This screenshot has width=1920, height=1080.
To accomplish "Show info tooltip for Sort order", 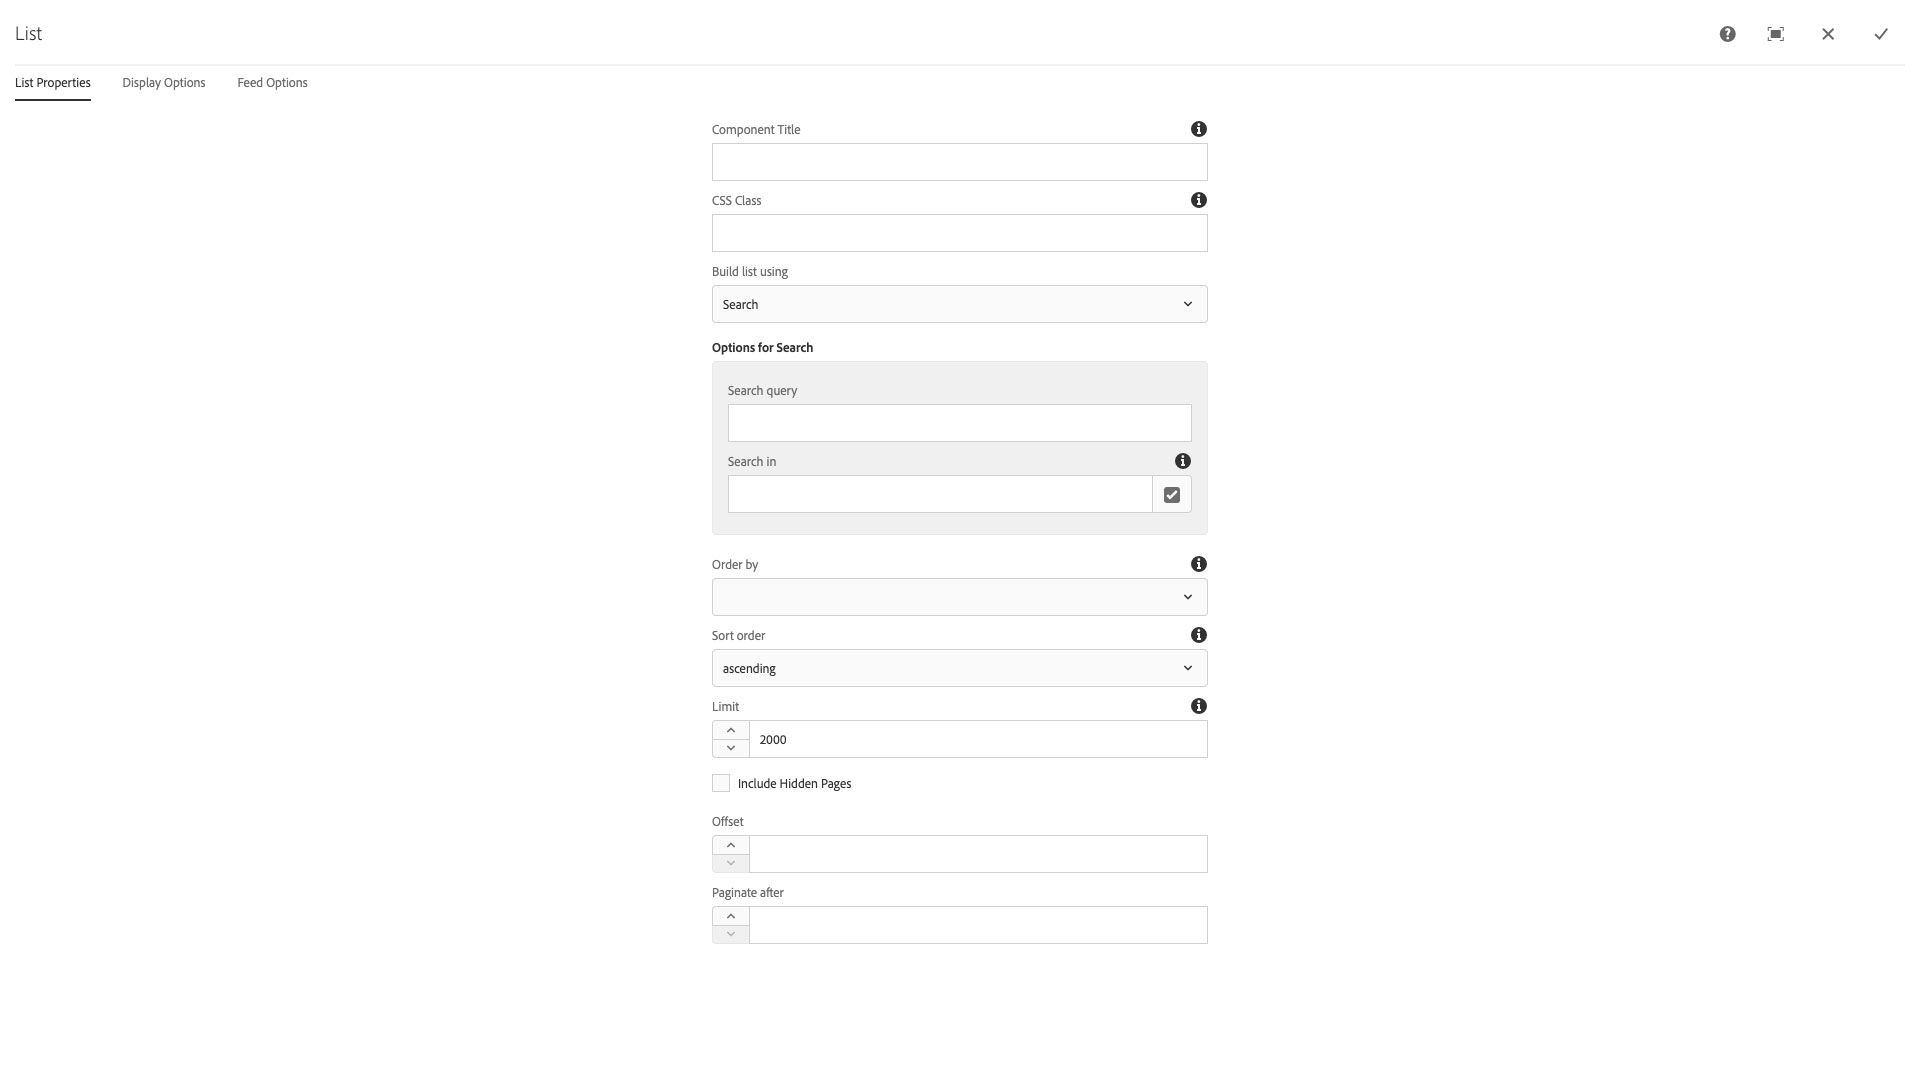I will 1199,635.
